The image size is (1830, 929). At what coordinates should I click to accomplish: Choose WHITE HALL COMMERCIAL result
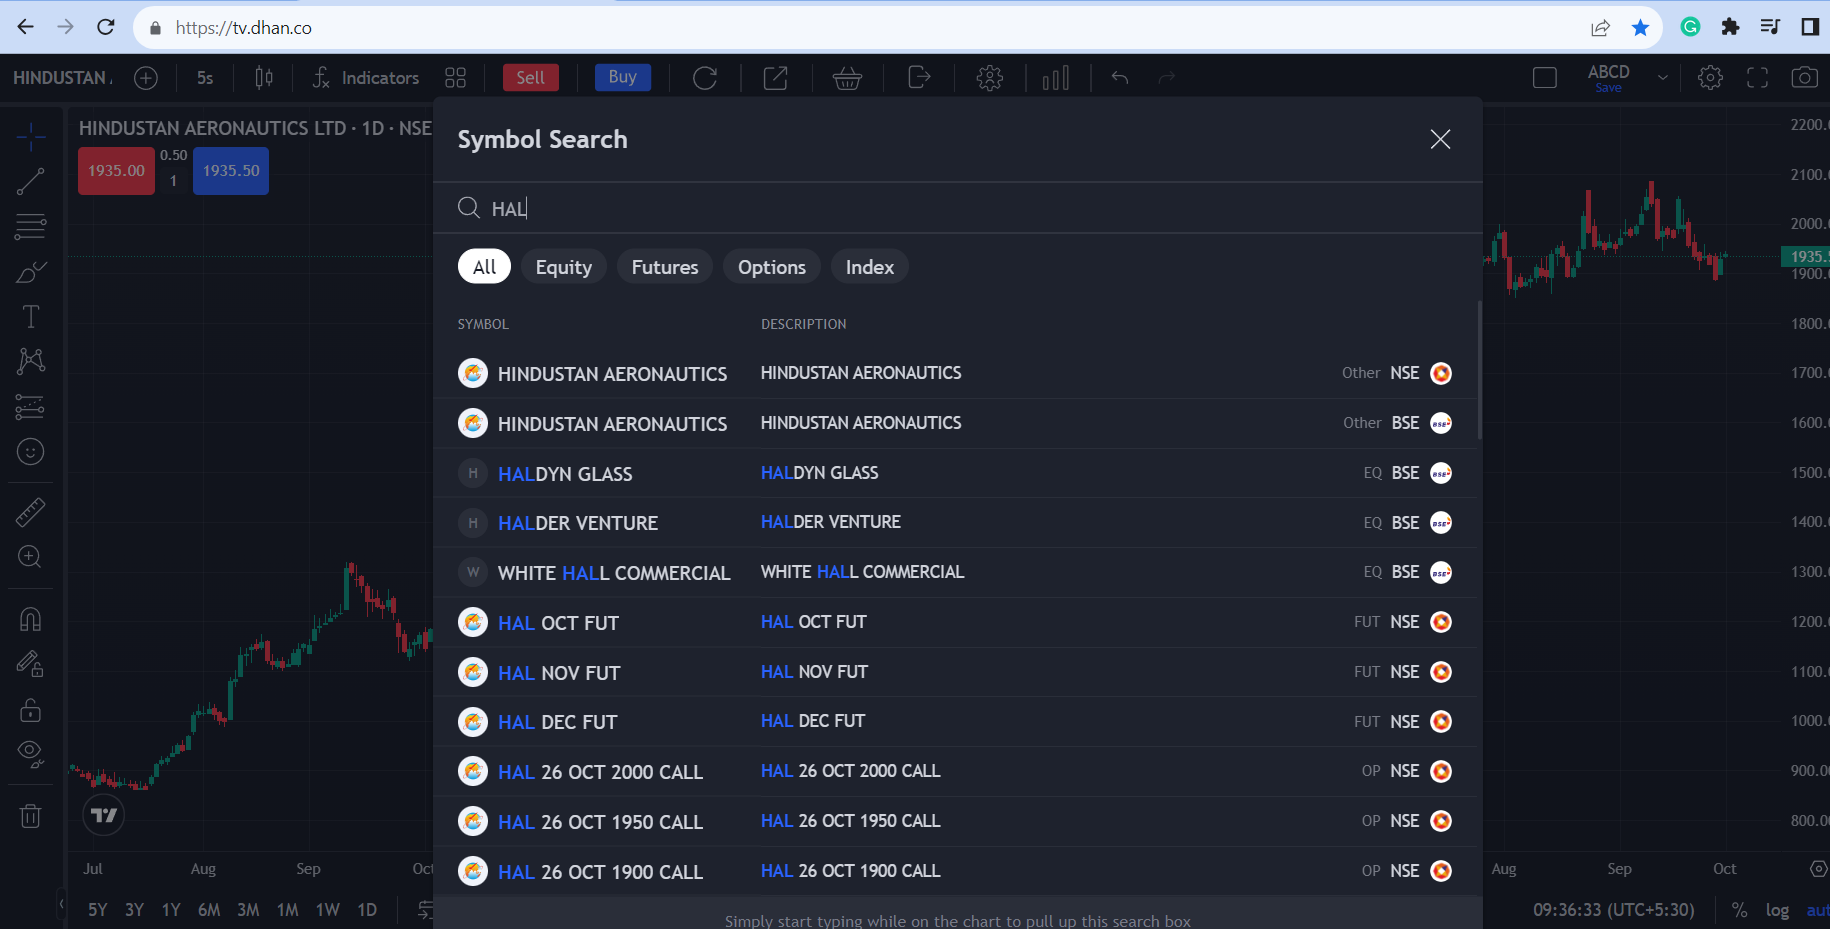coord(955,572)
